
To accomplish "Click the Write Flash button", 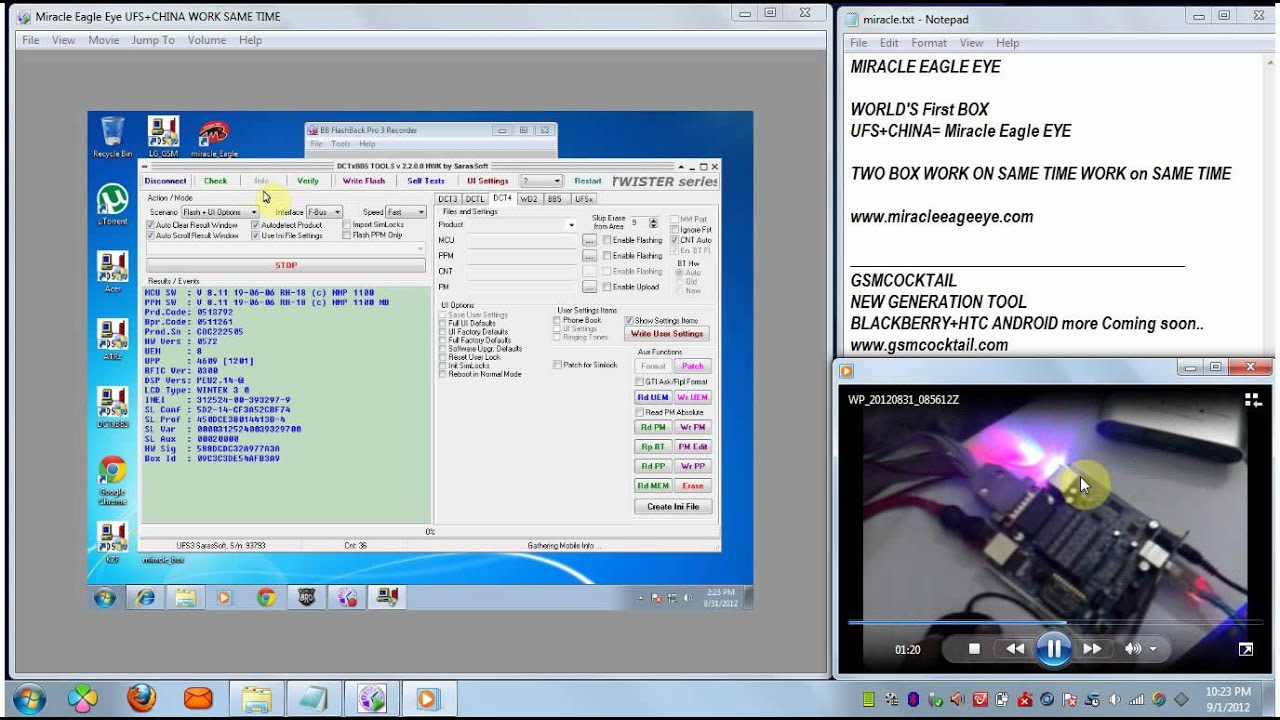I will 364,181.
